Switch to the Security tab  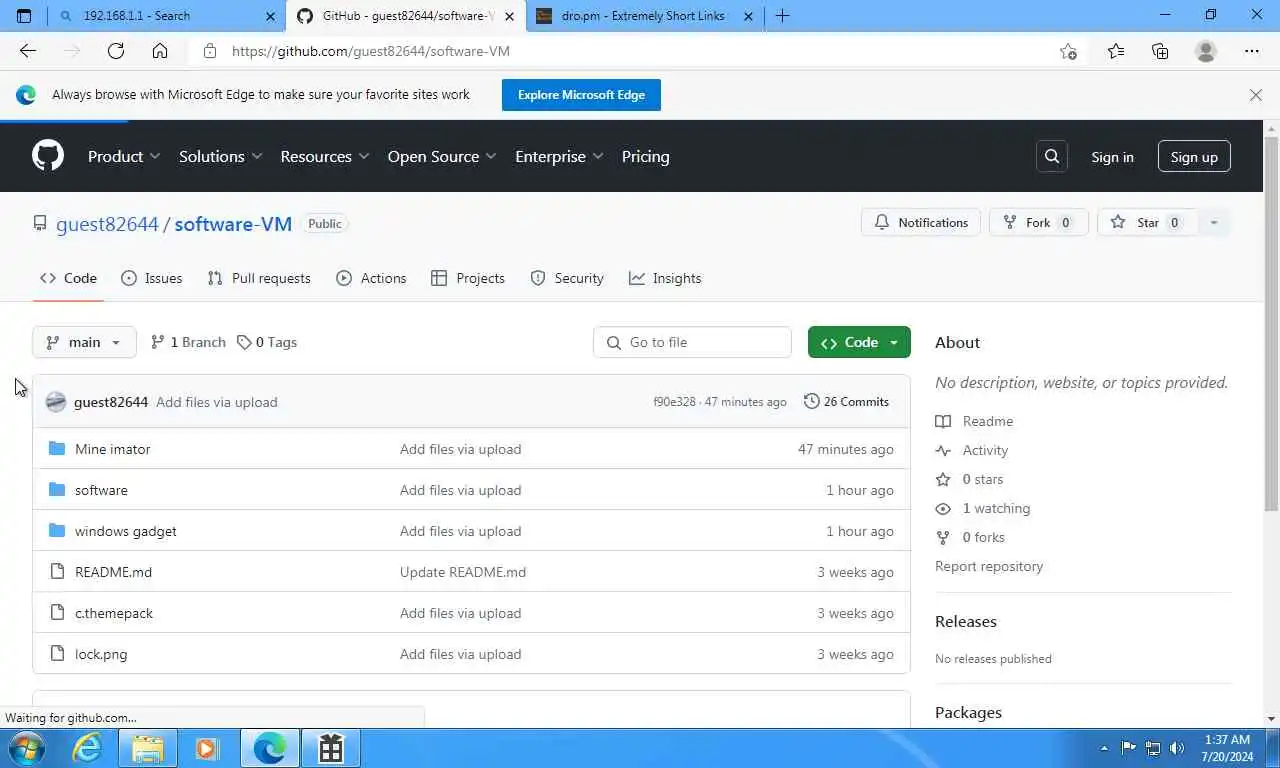pyautogui.click(x=567, y=278)
